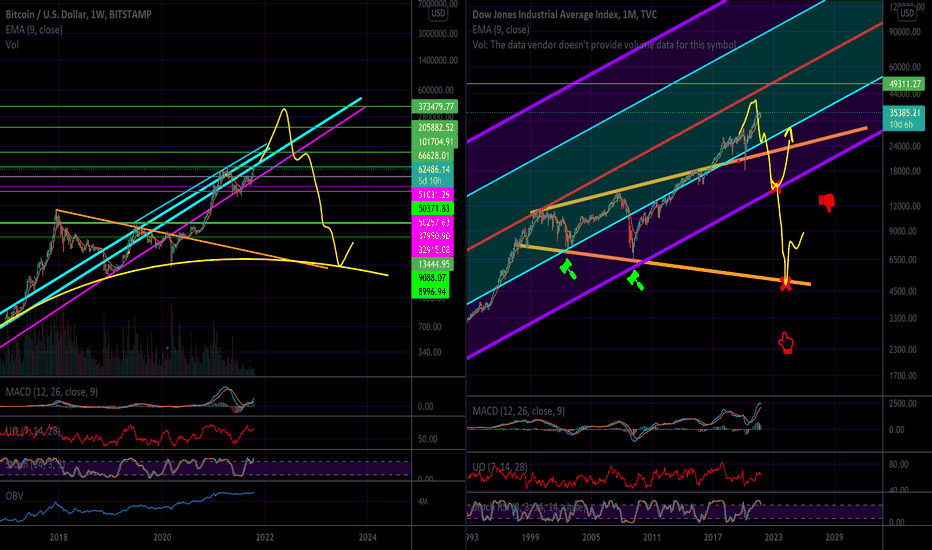Click the 9088.07 price label

click(430, 278)
